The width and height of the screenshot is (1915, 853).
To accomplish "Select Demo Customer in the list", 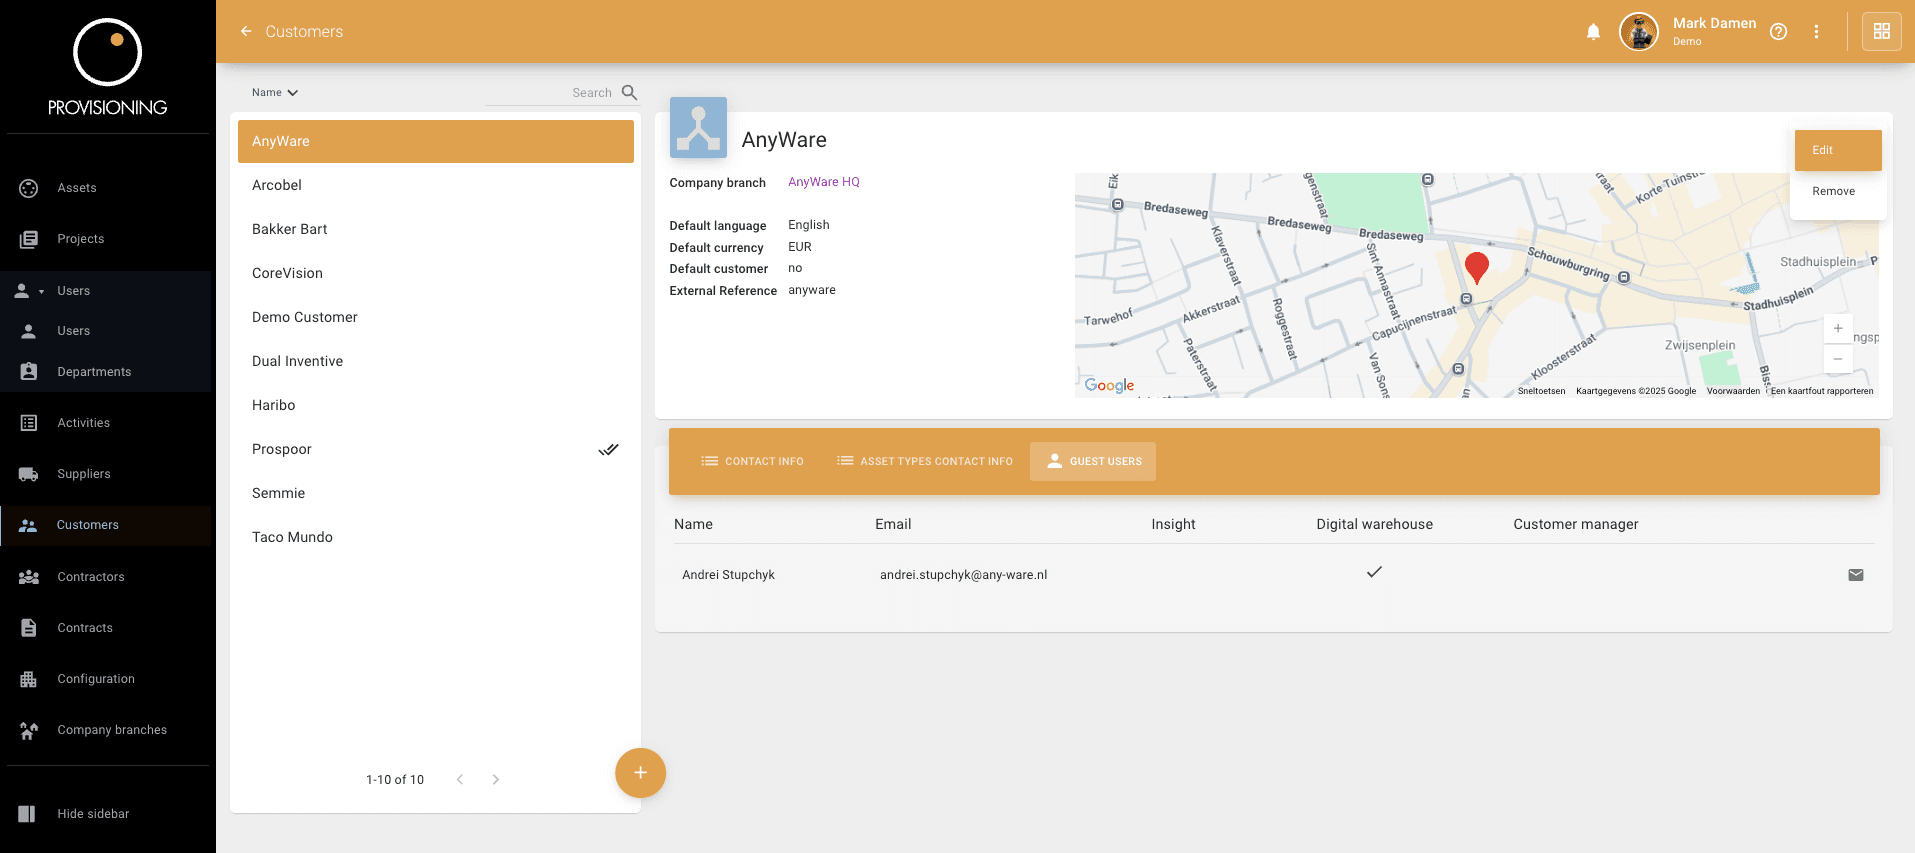I will point(436,317).
